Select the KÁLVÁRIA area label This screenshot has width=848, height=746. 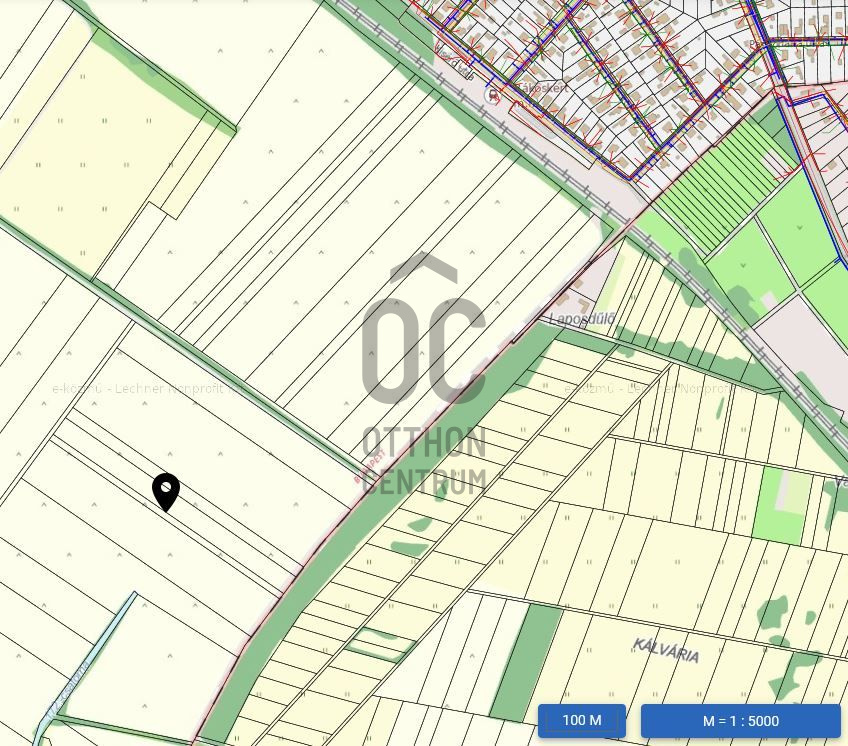click(x=666, y=650)
